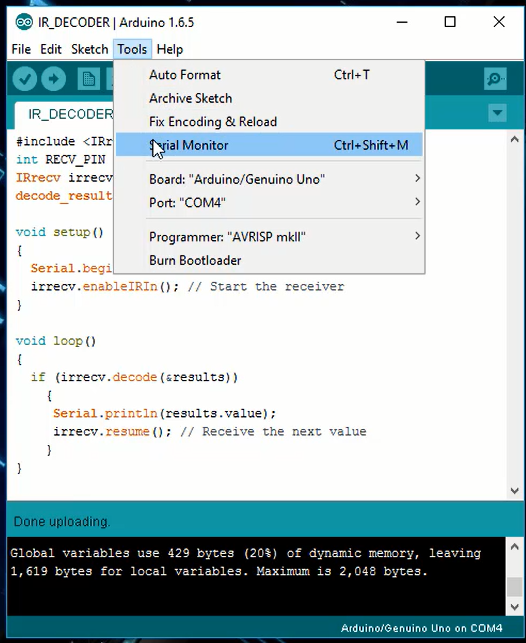Open the Sketch menu

[x=89, y=49]
